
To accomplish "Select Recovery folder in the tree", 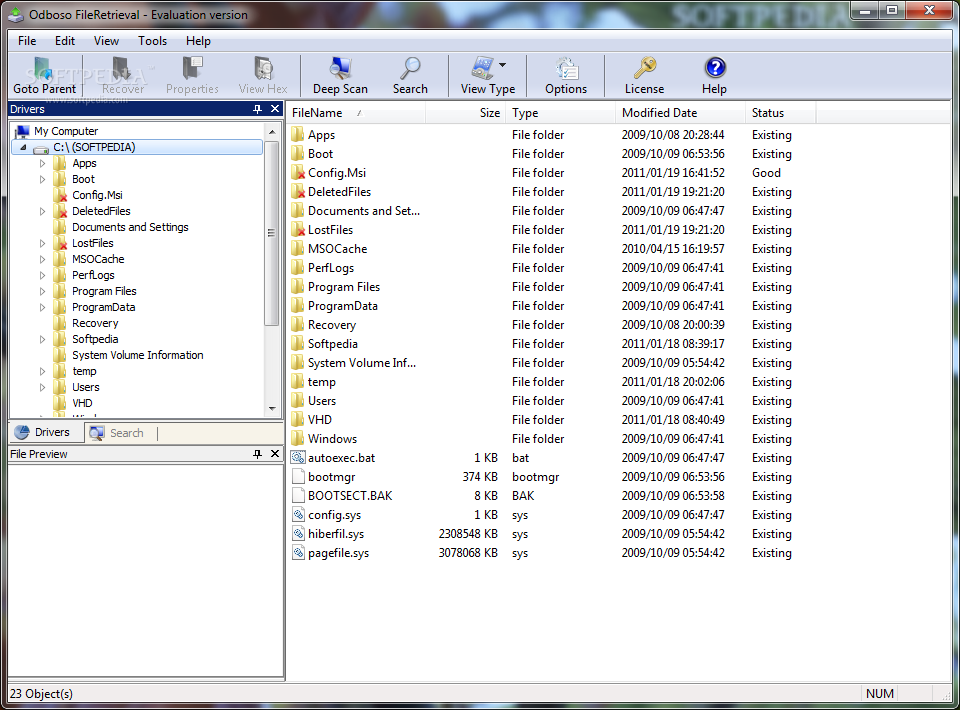I will click(x=95, y=323).
